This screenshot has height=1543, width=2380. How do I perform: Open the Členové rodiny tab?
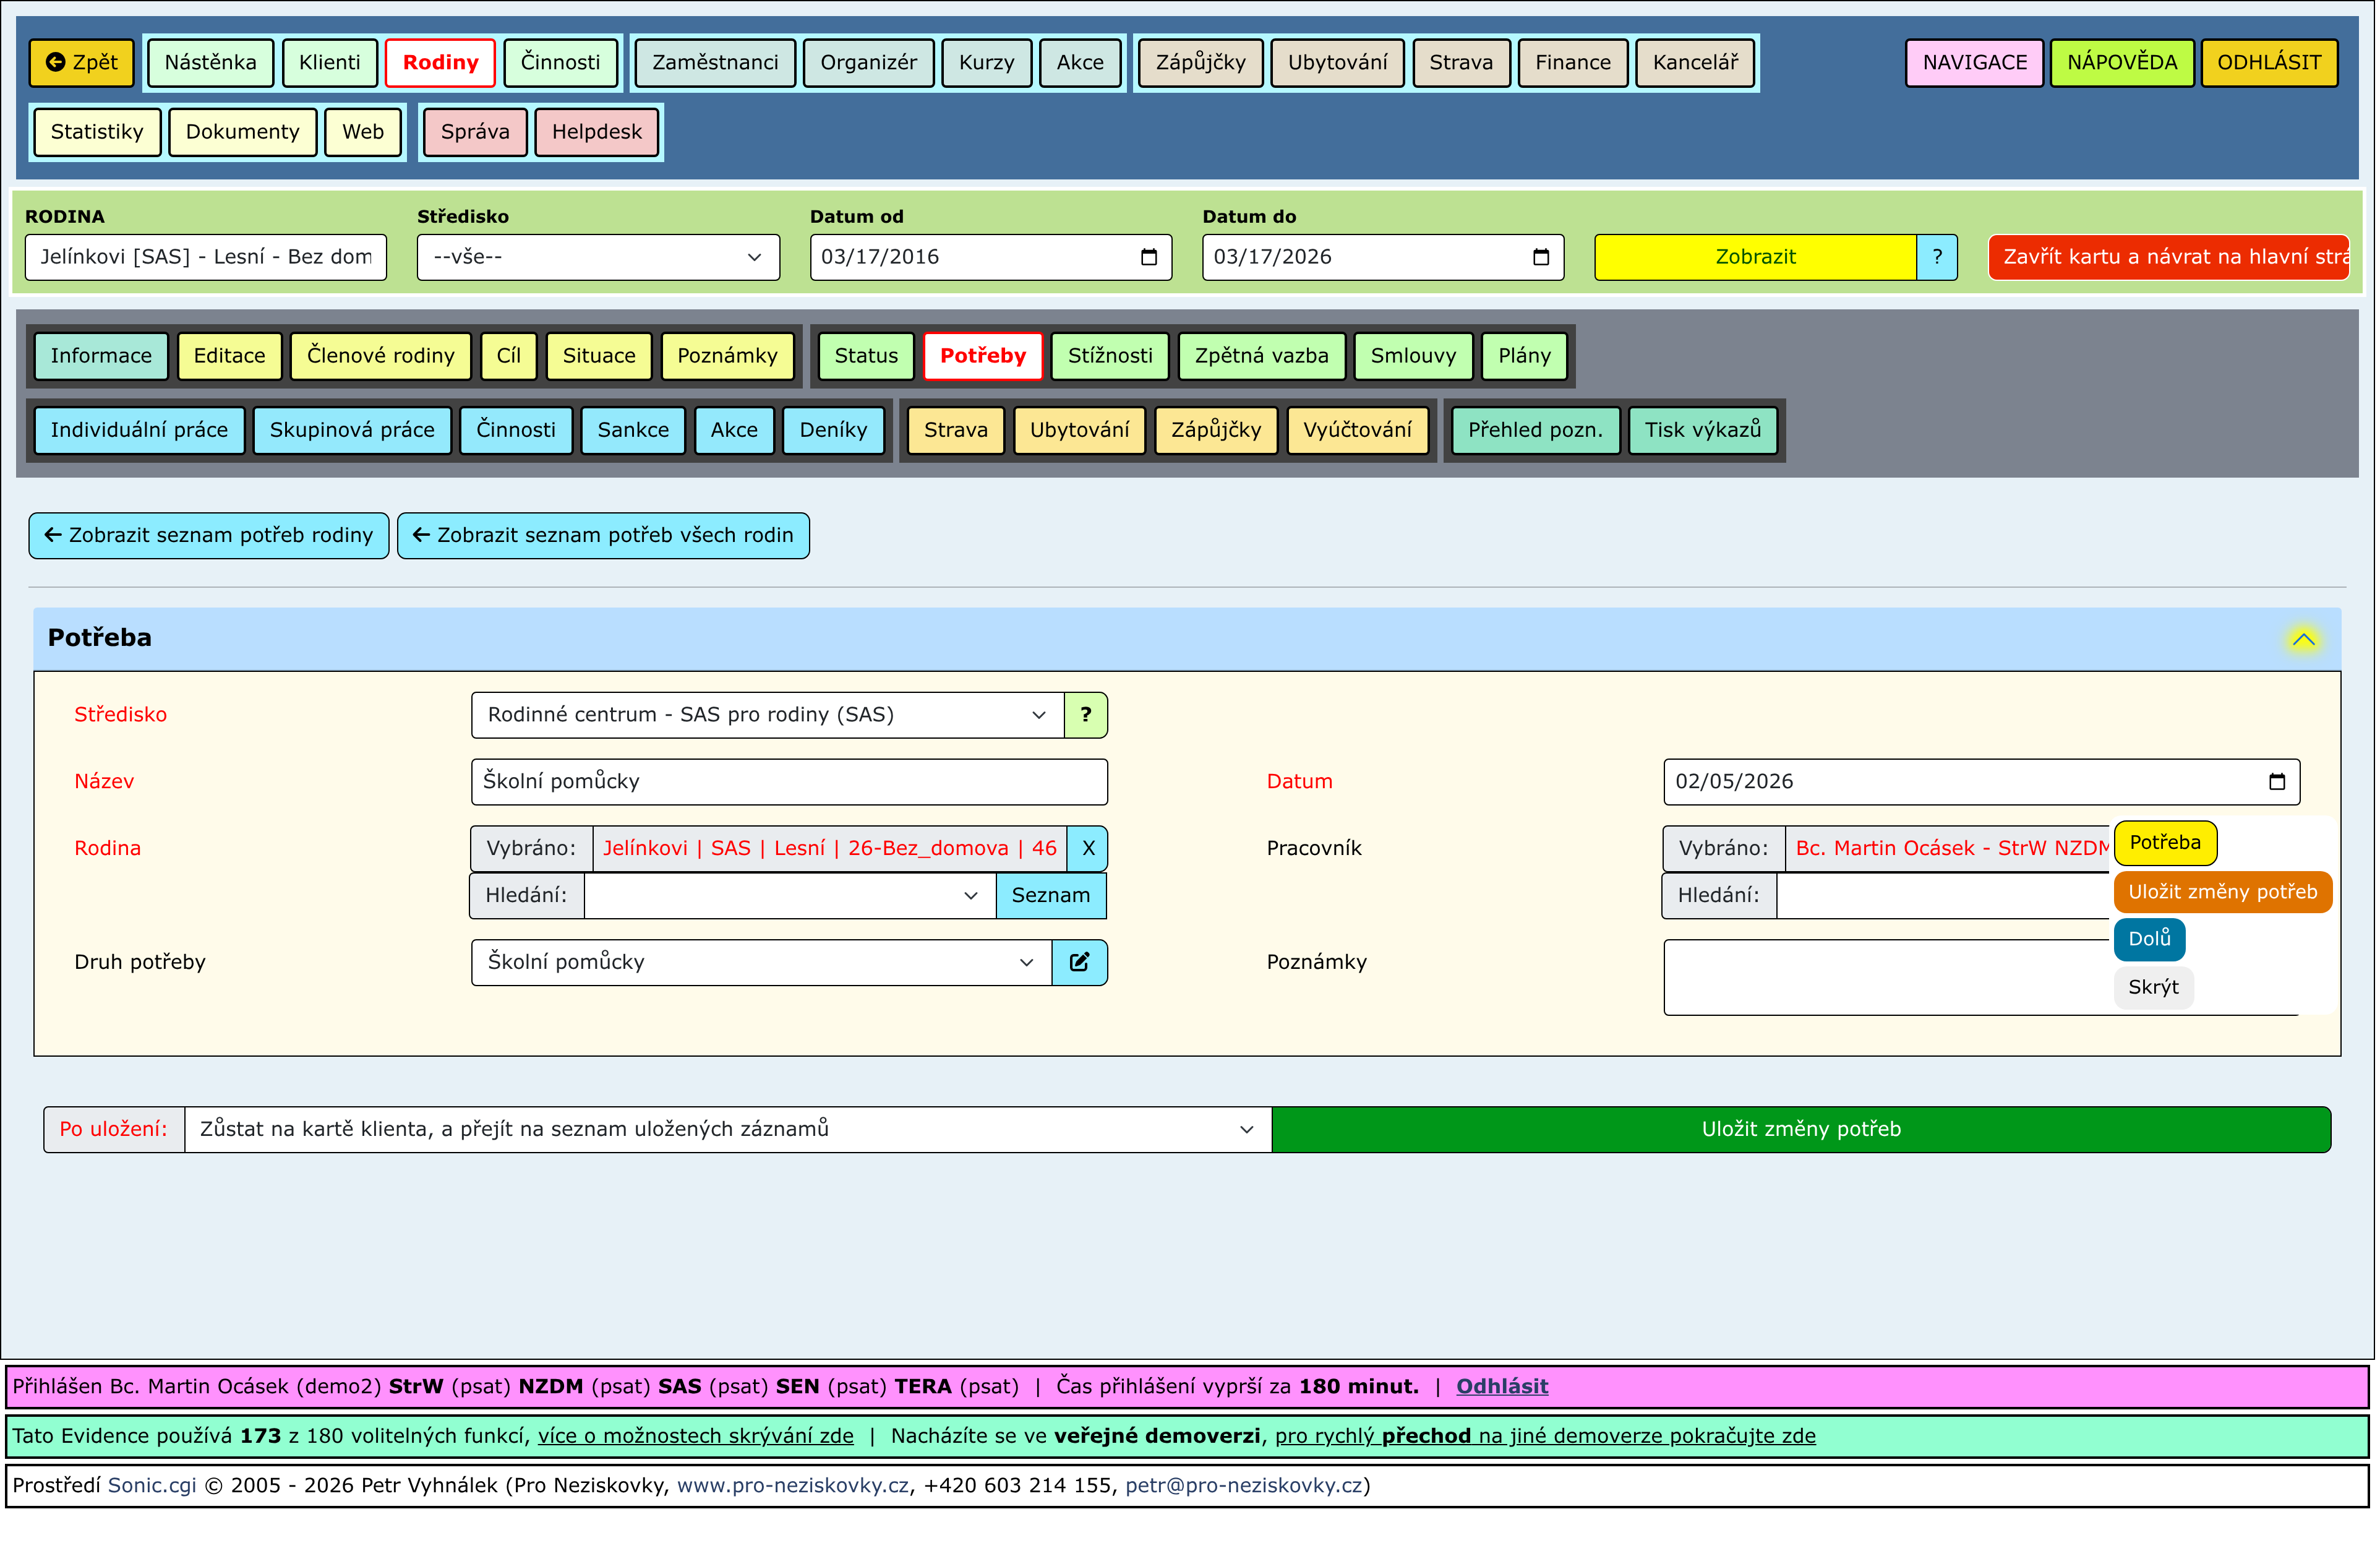point(381,357)
